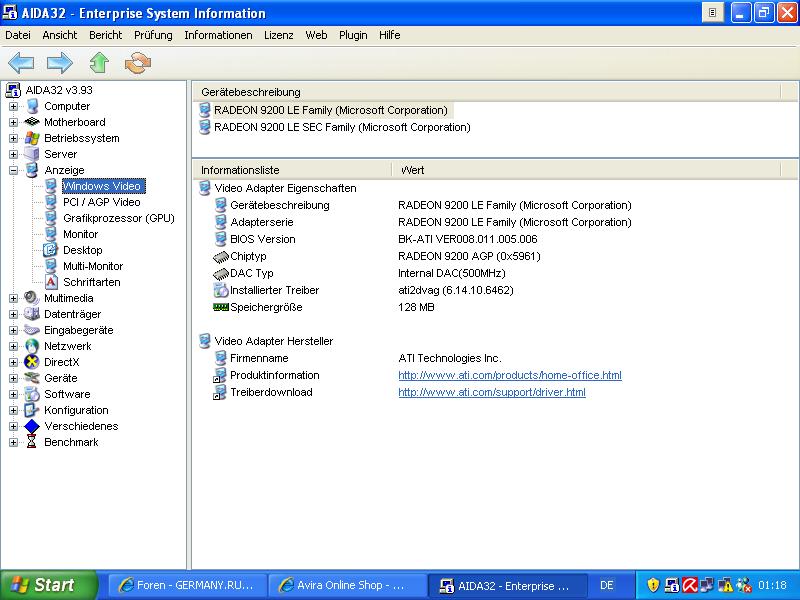Image resolution: width=800 pixels, height=600 pixels.
Task: Expand the Multimedia tree node
Action: click(x=14, y=298)
